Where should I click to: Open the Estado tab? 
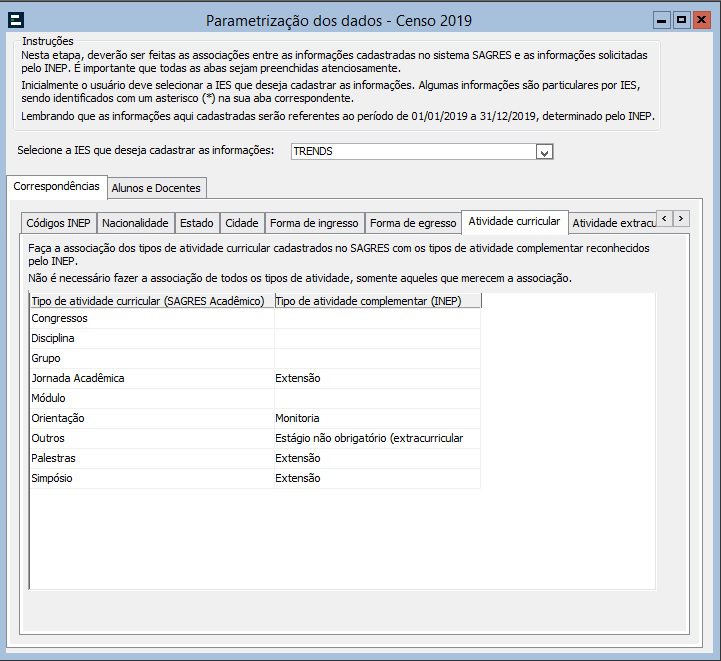[x=197, y=223]
